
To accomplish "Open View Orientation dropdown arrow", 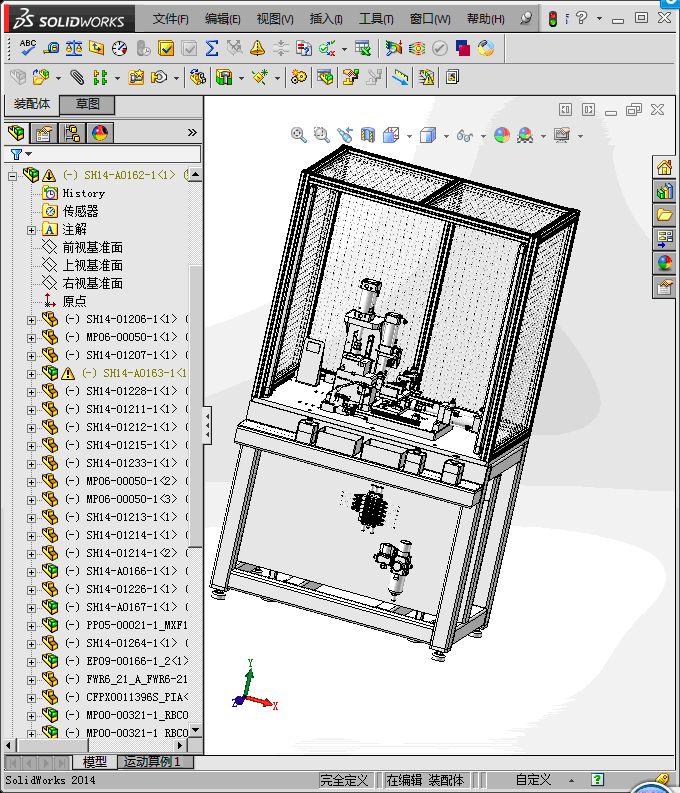I will [x=409, y=136].
